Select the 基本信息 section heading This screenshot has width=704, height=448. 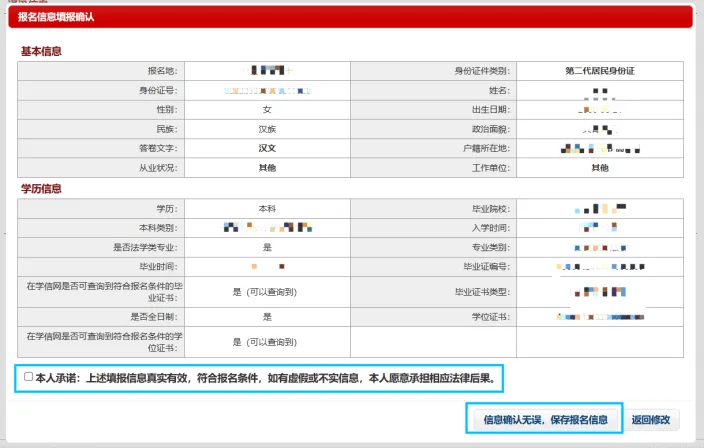tap(41, 51)
